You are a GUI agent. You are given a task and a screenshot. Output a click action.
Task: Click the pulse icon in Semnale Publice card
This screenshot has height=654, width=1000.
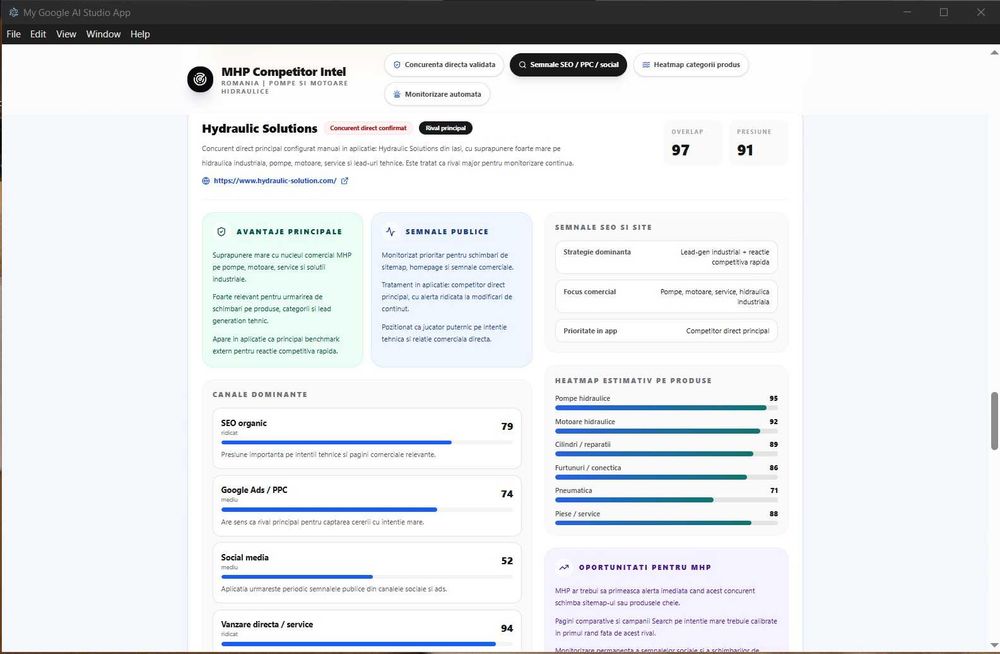390,232
